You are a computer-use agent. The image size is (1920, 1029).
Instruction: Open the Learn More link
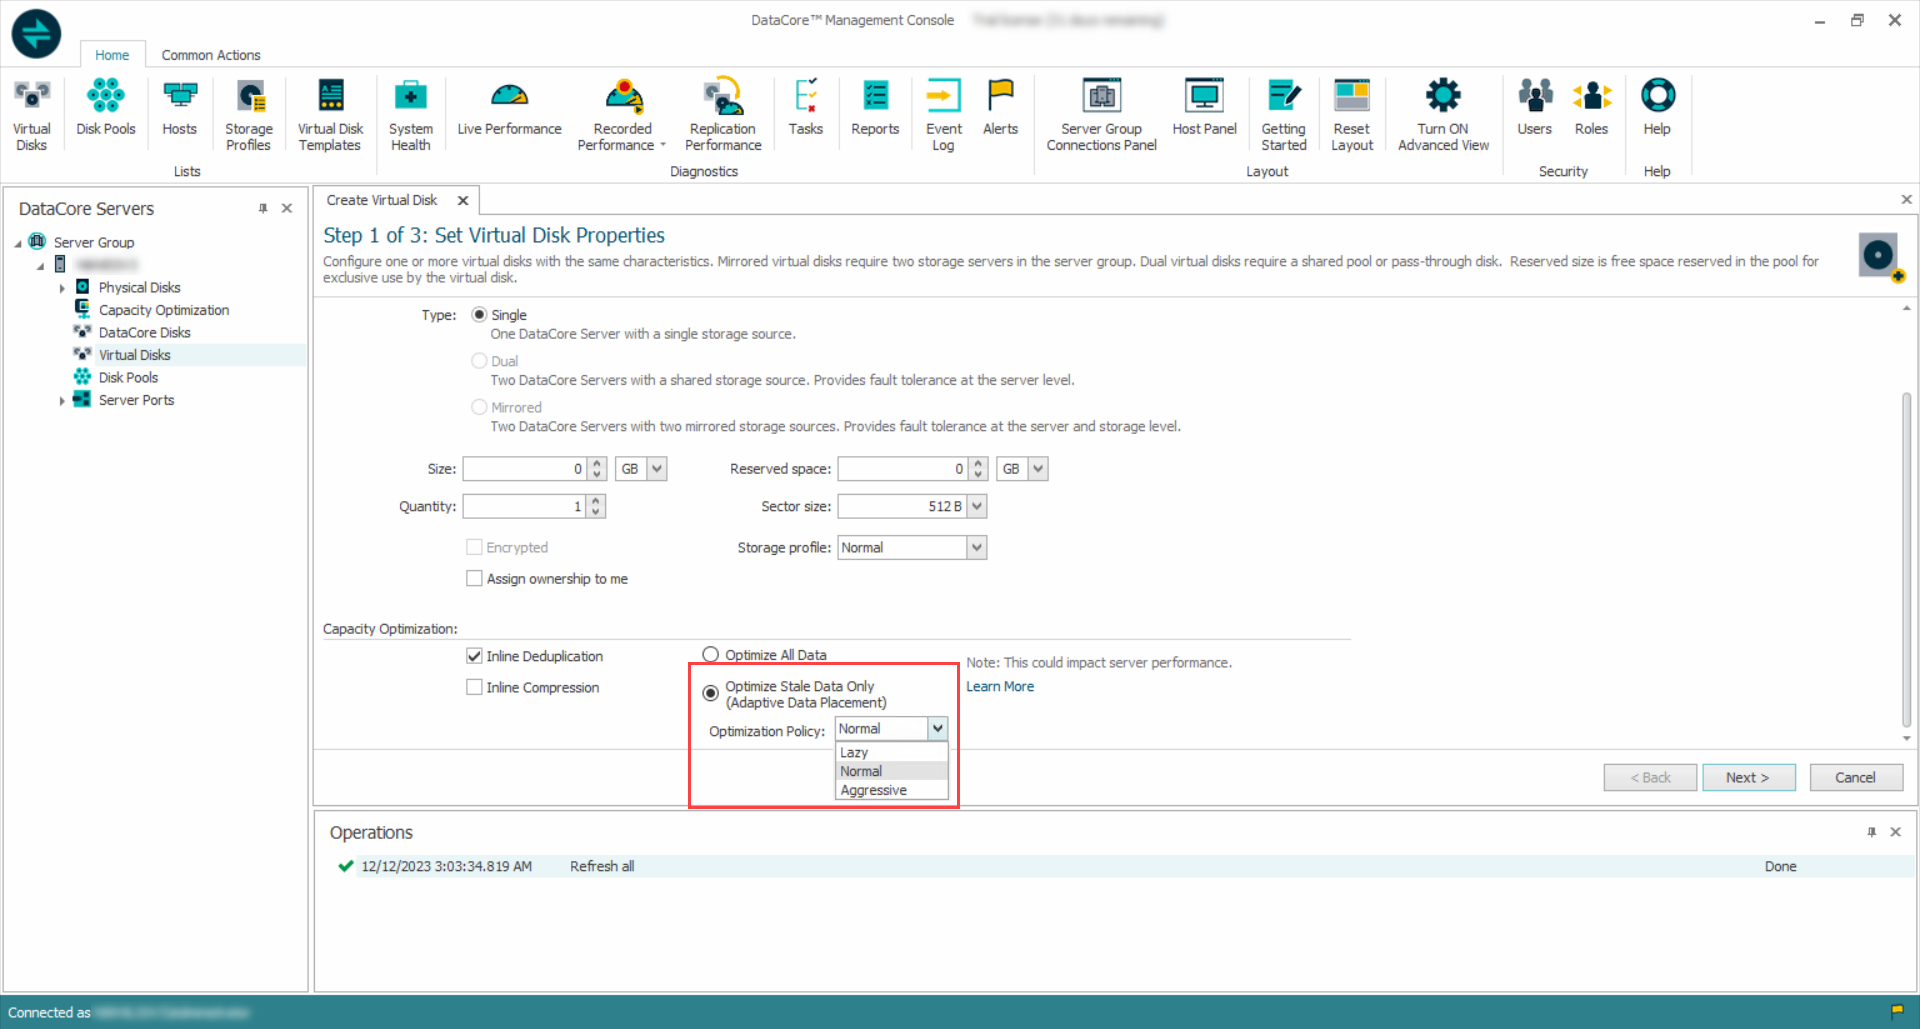pos(999,686)
